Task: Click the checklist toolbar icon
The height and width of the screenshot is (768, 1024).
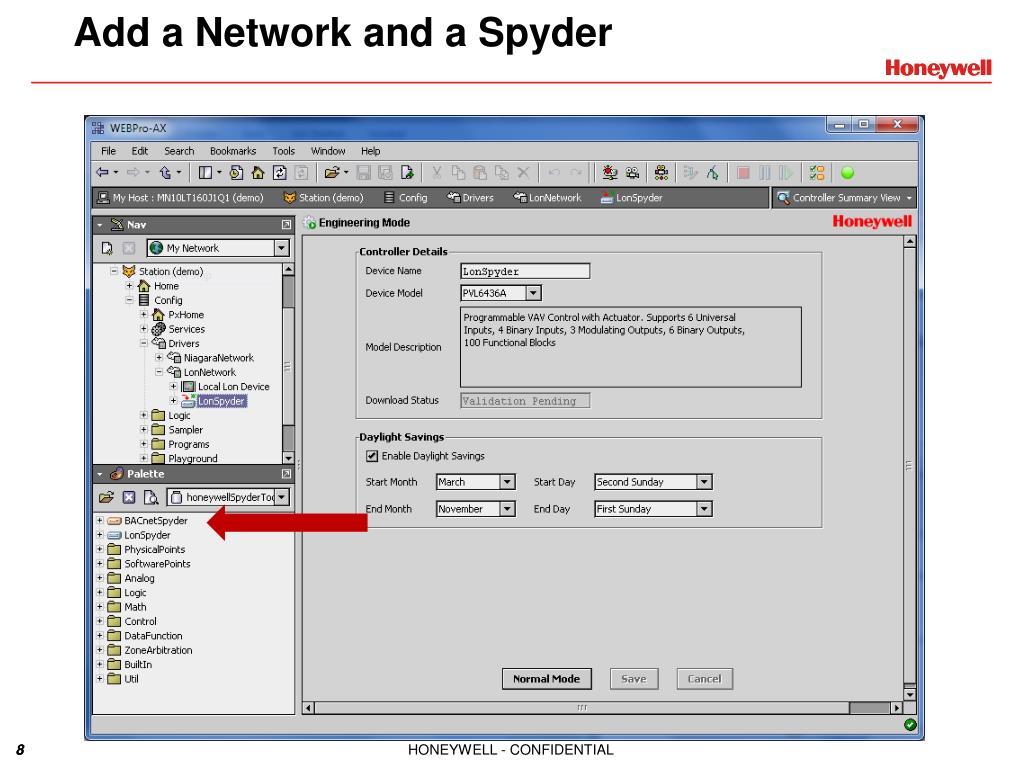Action: pyautogui.click(x=817, y=172)
